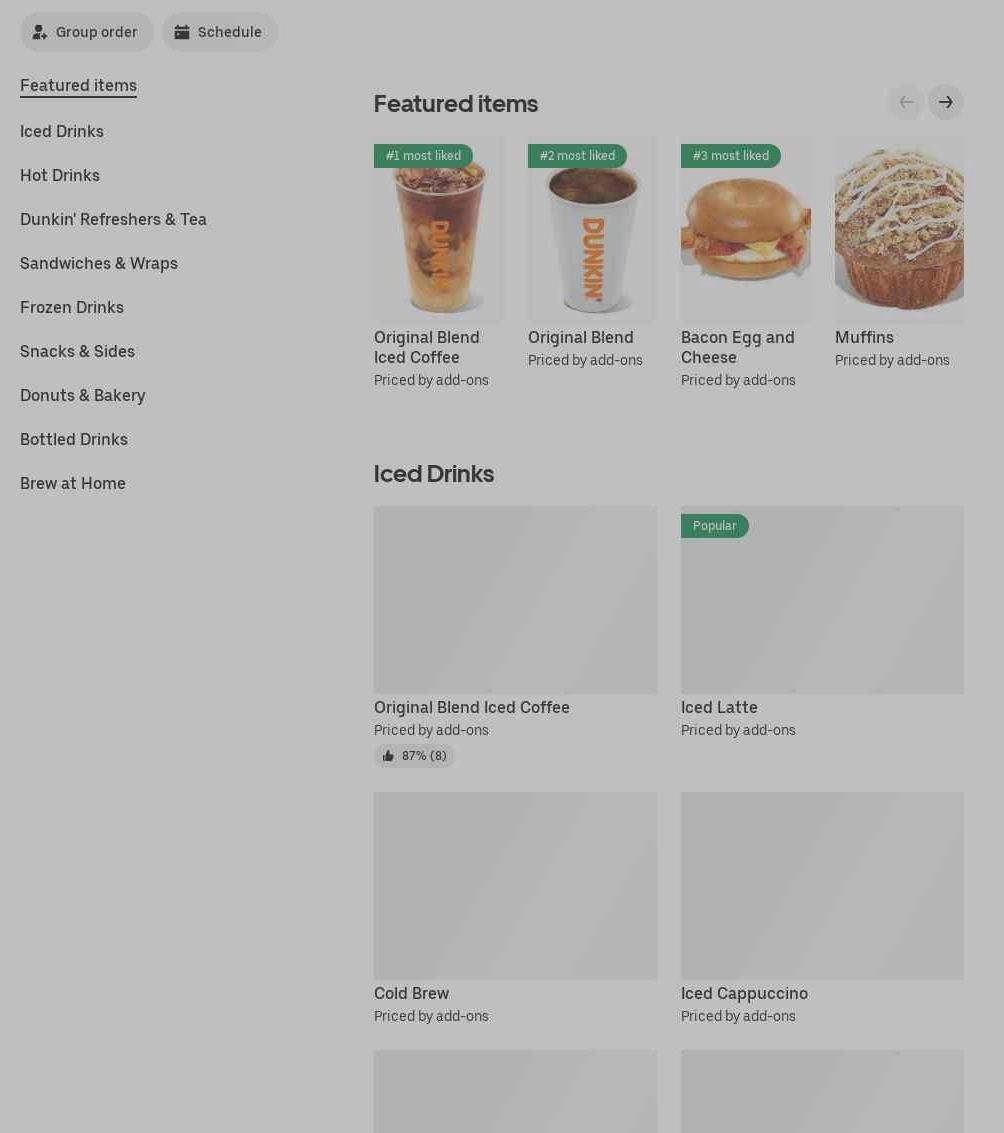The width and height of the screenshot is (1004, 1133).
Task: Select Frozen Drinks category
Action: pos(72,308)
